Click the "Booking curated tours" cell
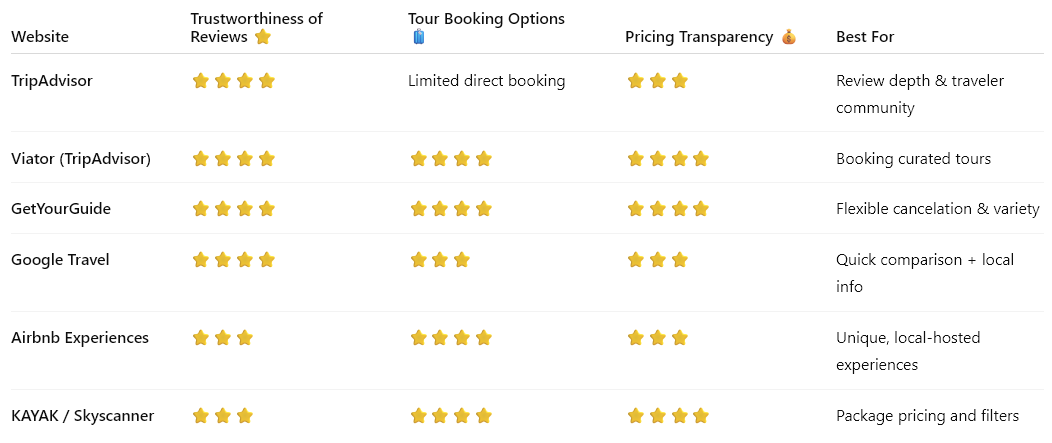This screenshot has width=1052, height=443. pos(913,159)
